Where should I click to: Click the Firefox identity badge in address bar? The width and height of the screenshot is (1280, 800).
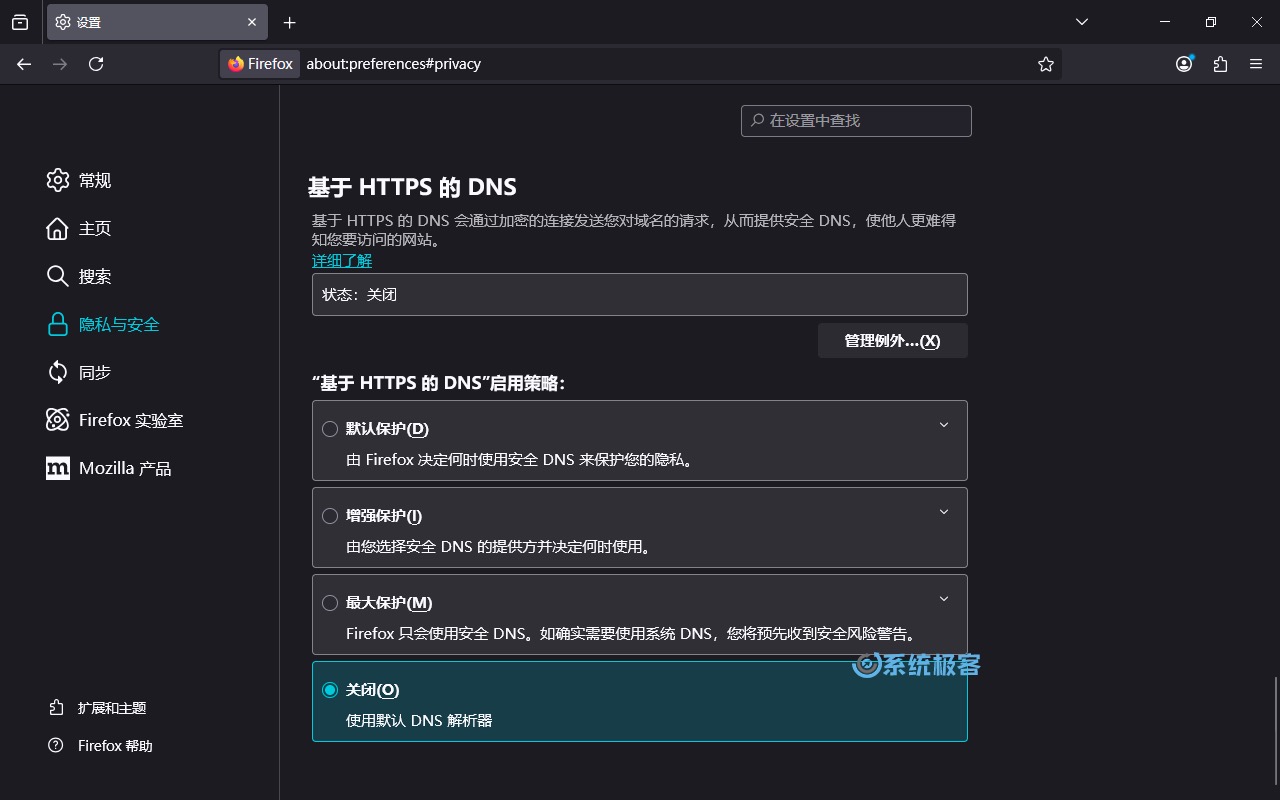pos(260,64)
